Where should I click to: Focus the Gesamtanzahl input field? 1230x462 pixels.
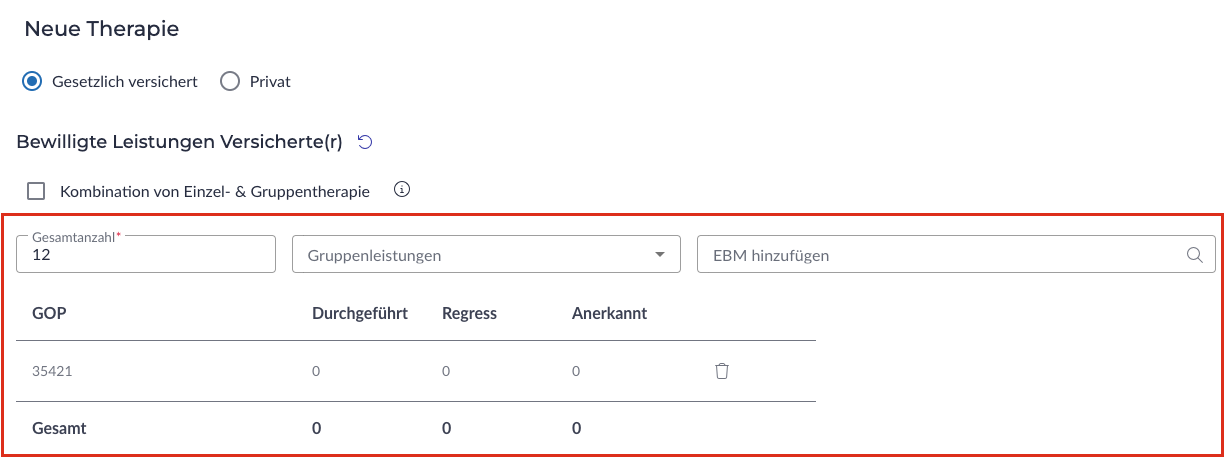click(146, 256)
